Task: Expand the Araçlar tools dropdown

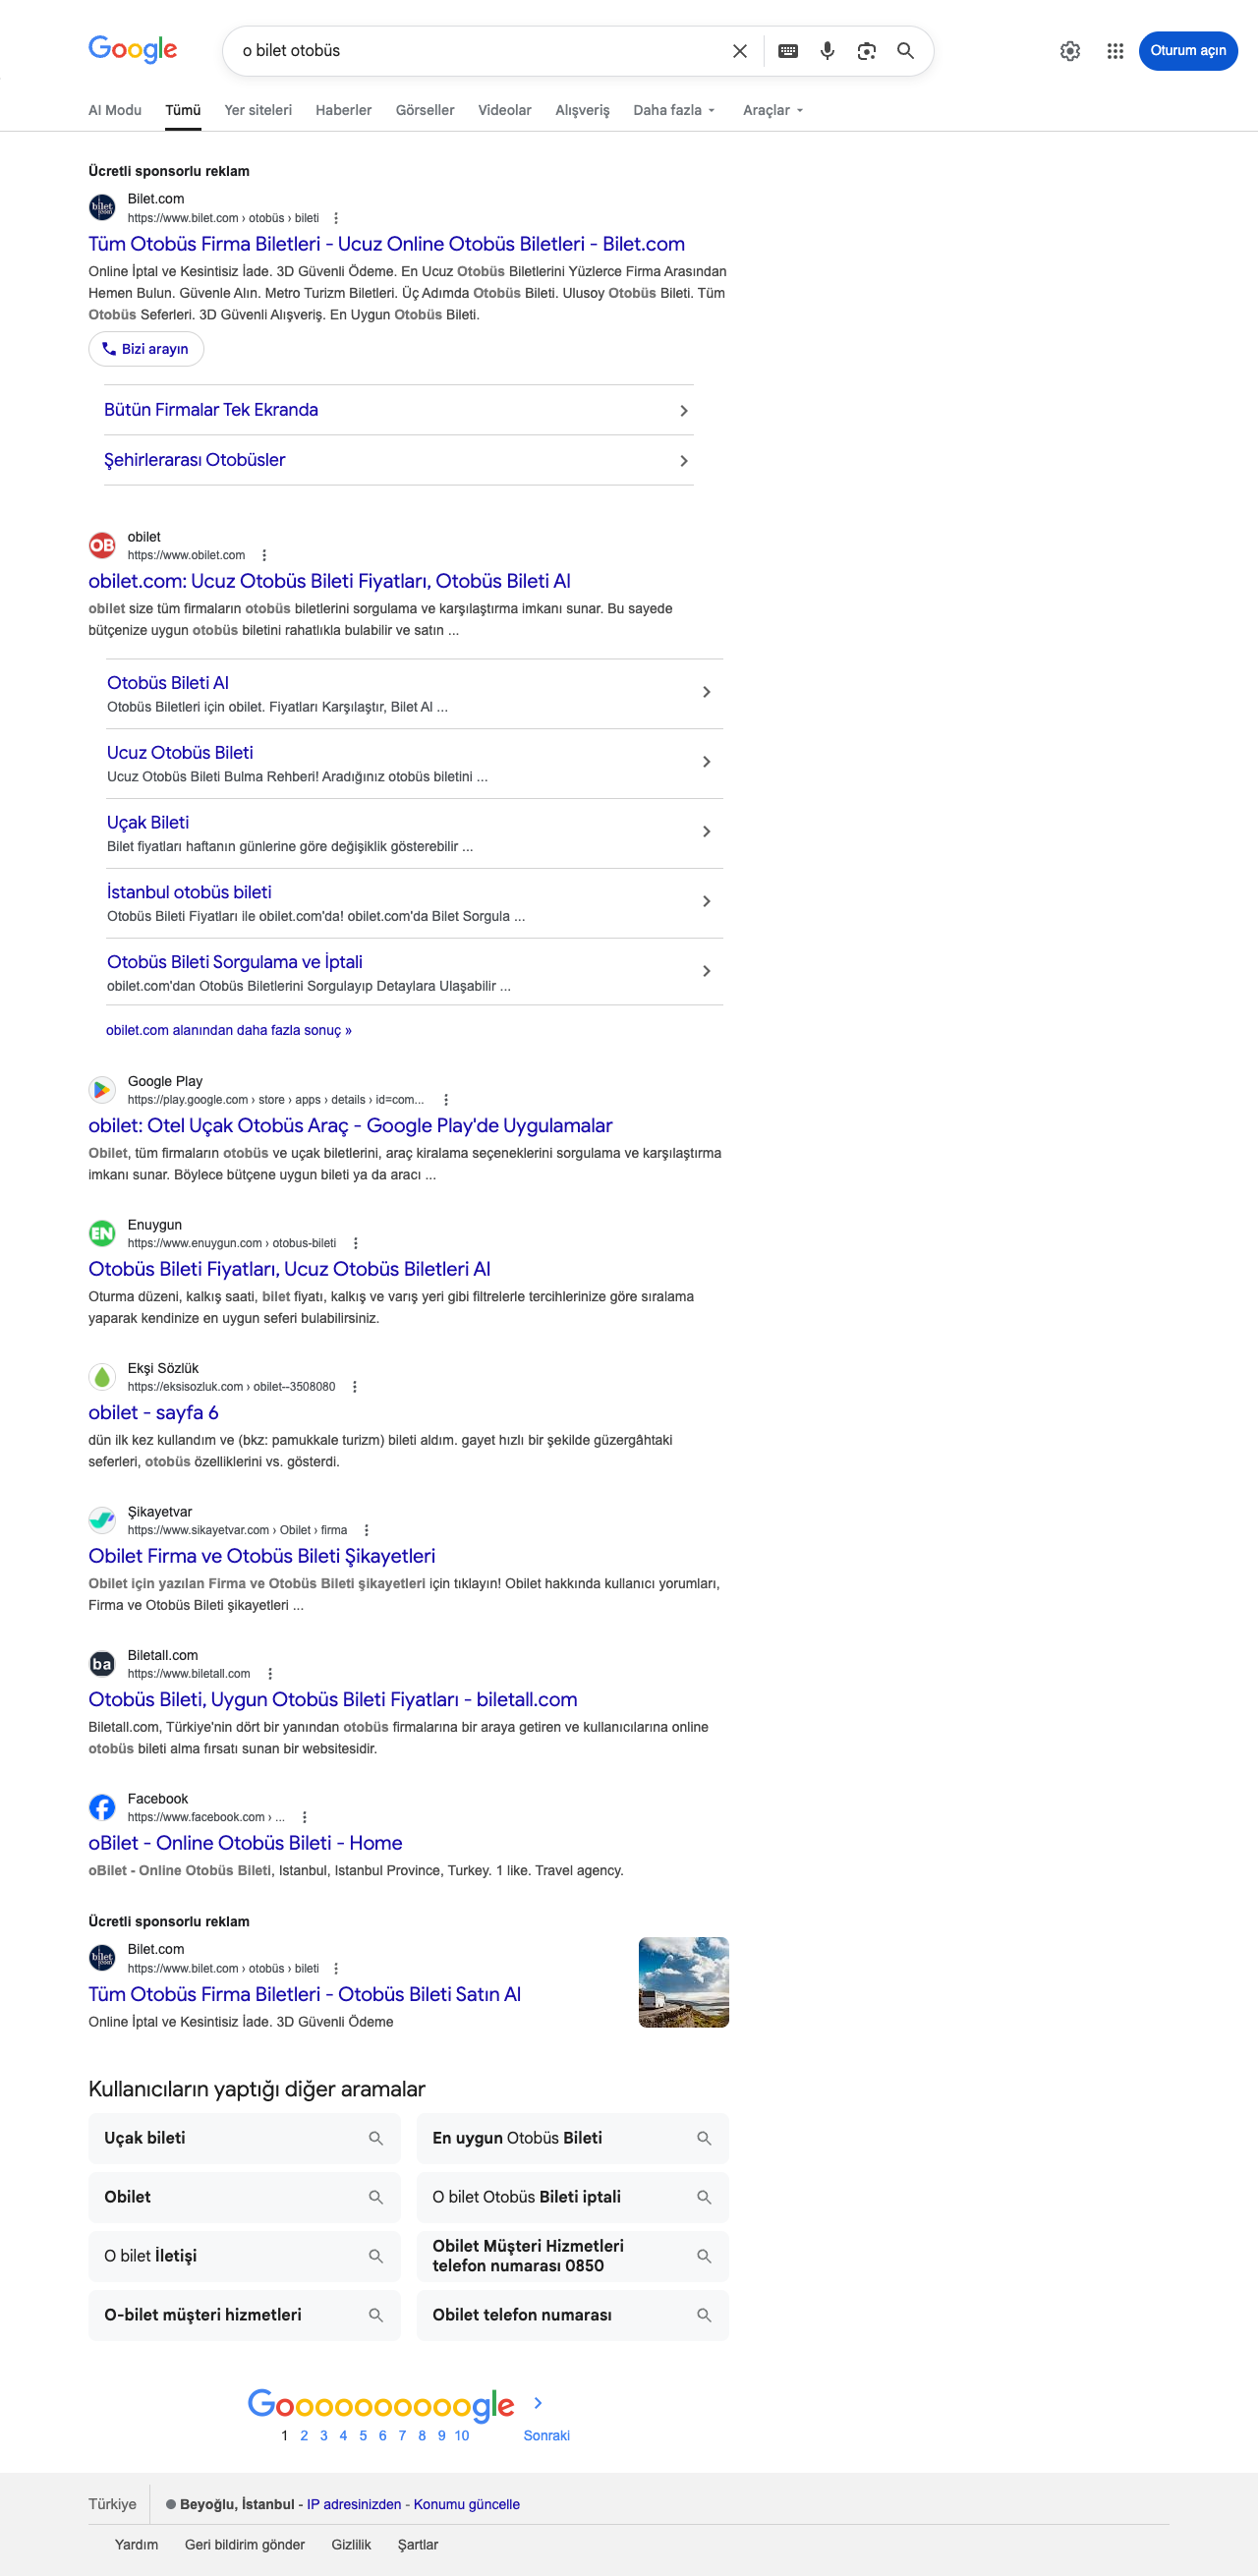Action: pyautogui.click(x=773, y=110)
